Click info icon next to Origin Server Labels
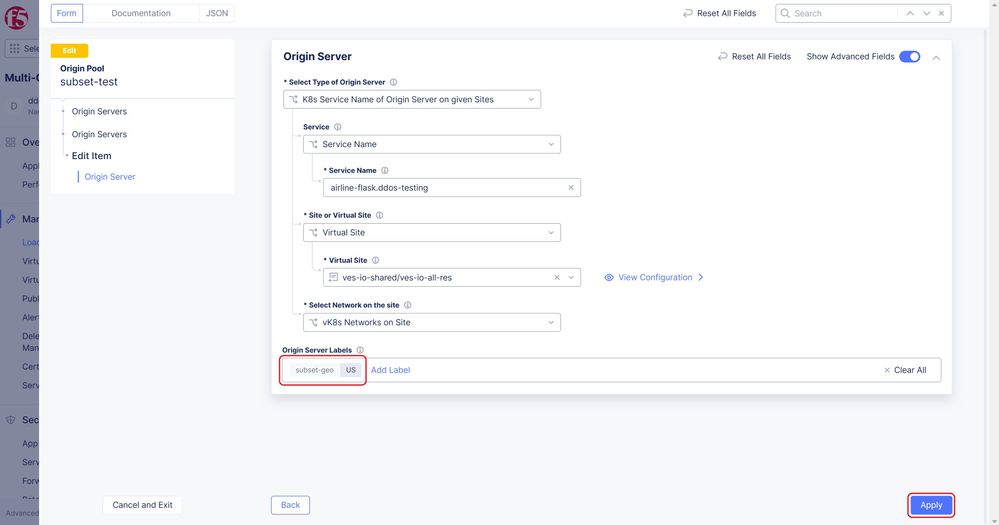This screenshot has width=999, height=525. (x=360, y=350)
